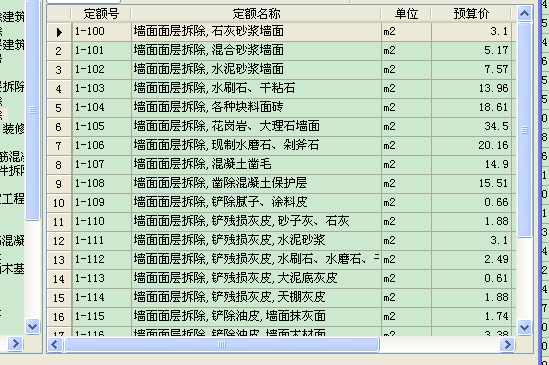The height and width of the screenshot is (365, 549).
Task: Select 墙面面层拆除, 各种块料面砖 name cell
Action: tap(257, 107)
